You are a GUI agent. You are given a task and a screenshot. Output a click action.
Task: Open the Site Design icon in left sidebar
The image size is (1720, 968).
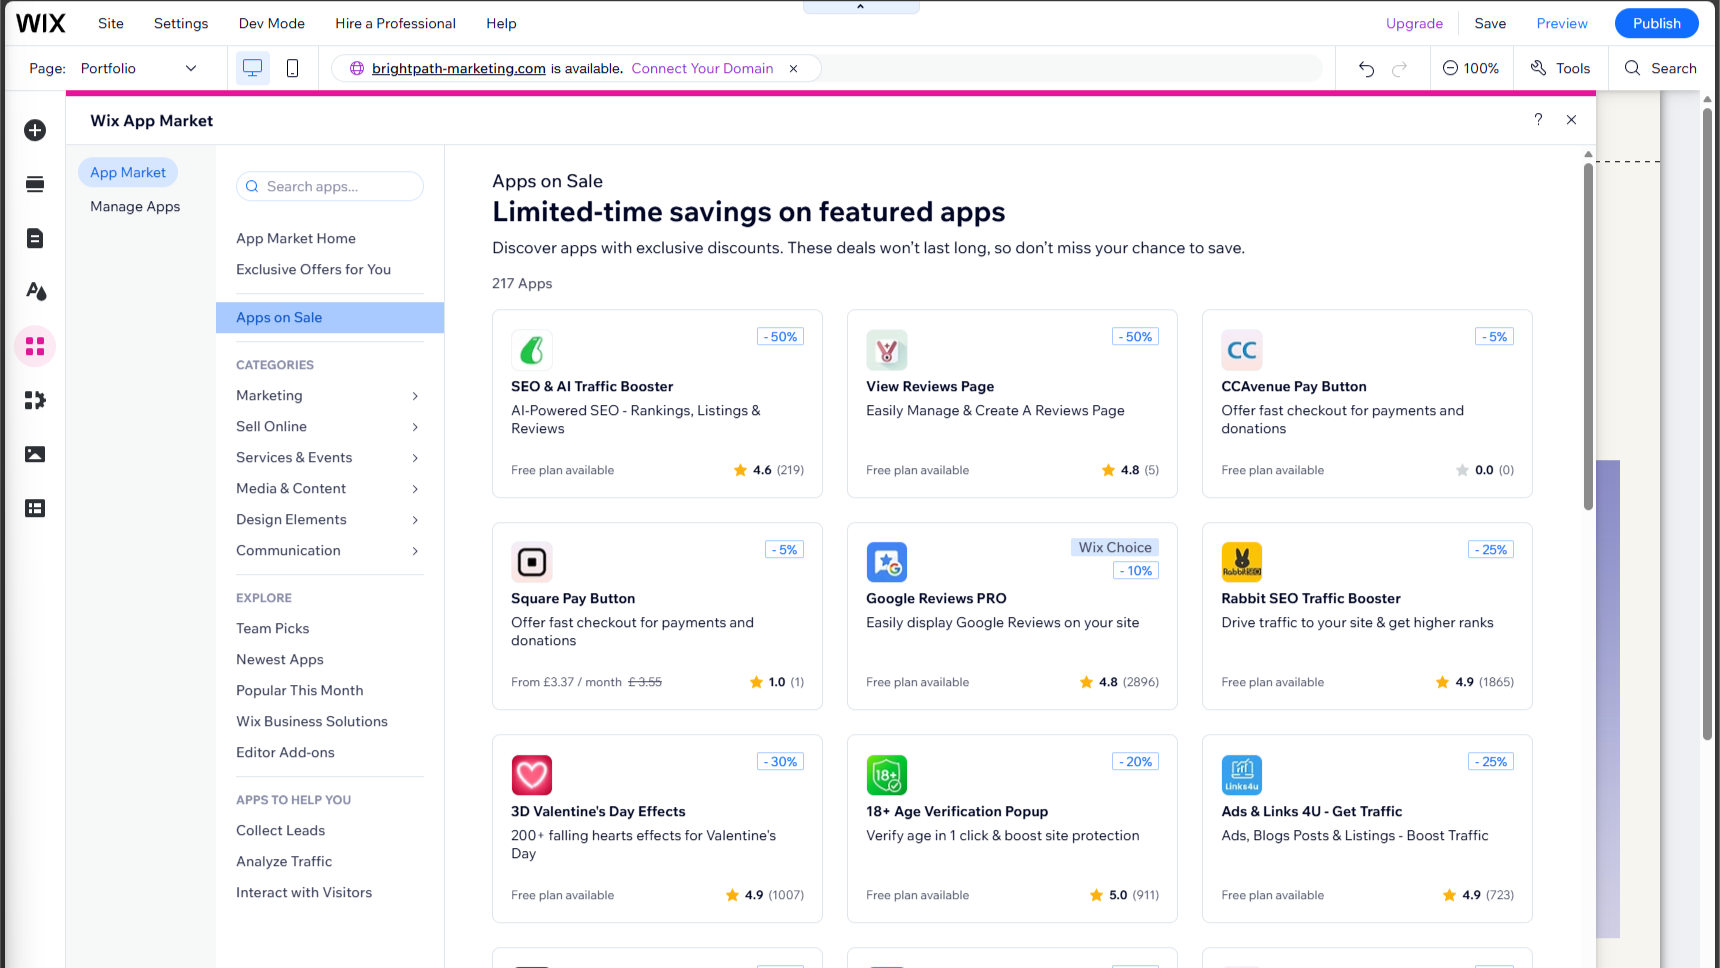(x=35, y=292)
